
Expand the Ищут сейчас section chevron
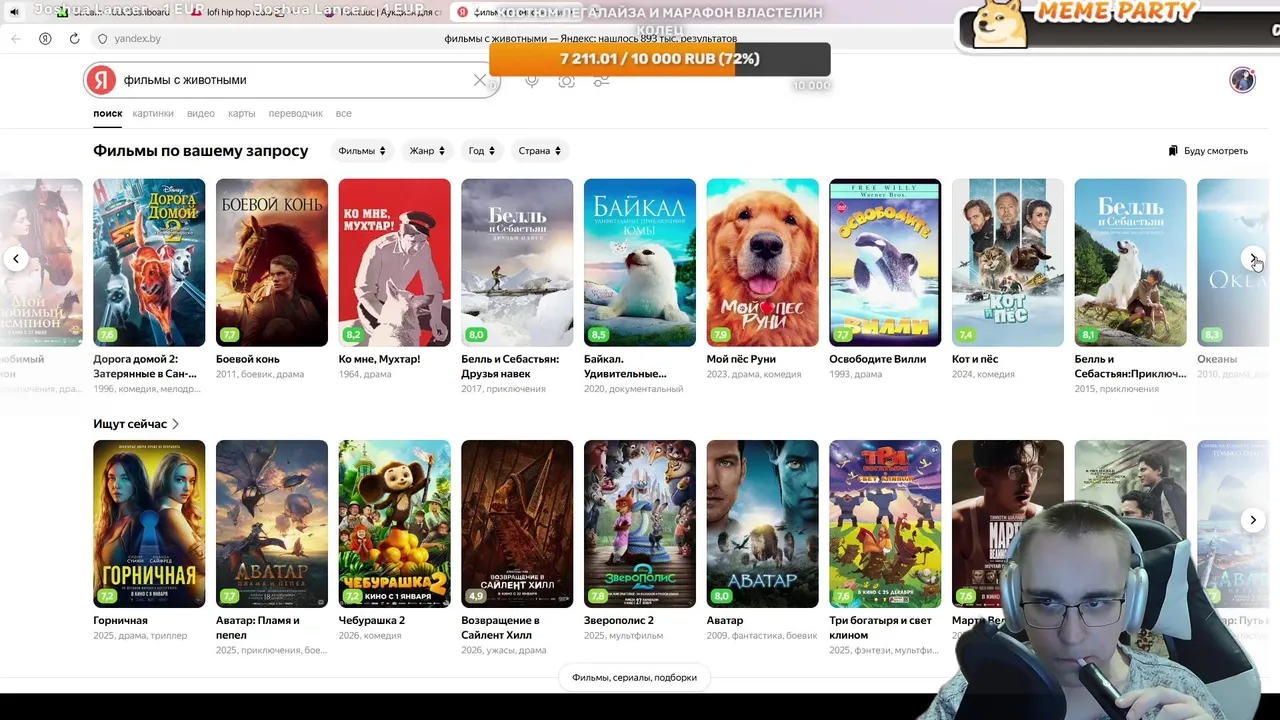coord(176,424)
